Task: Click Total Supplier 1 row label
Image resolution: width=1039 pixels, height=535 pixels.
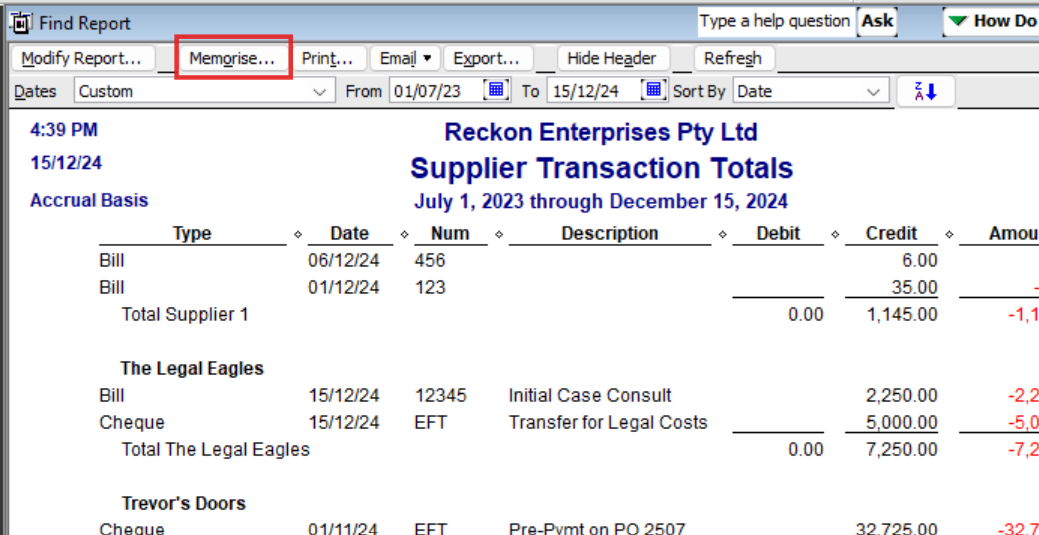Action: point(185,314)
